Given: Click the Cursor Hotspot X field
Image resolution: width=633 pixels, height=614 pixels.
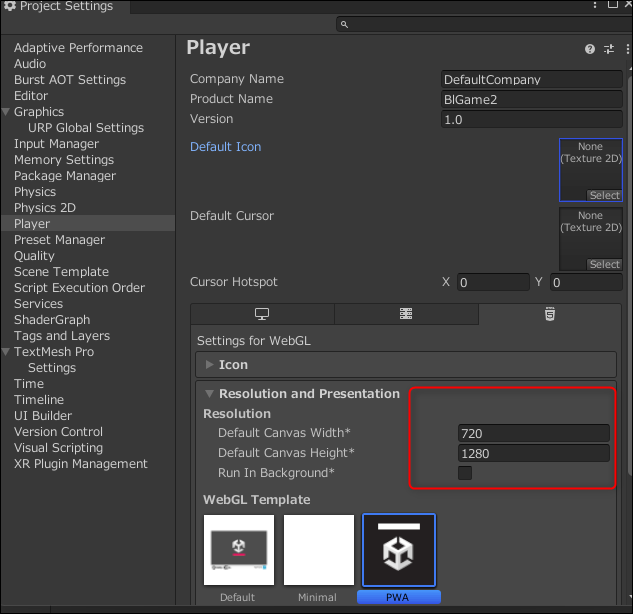Looking at the screenshot, I should (x=493, y=282).
